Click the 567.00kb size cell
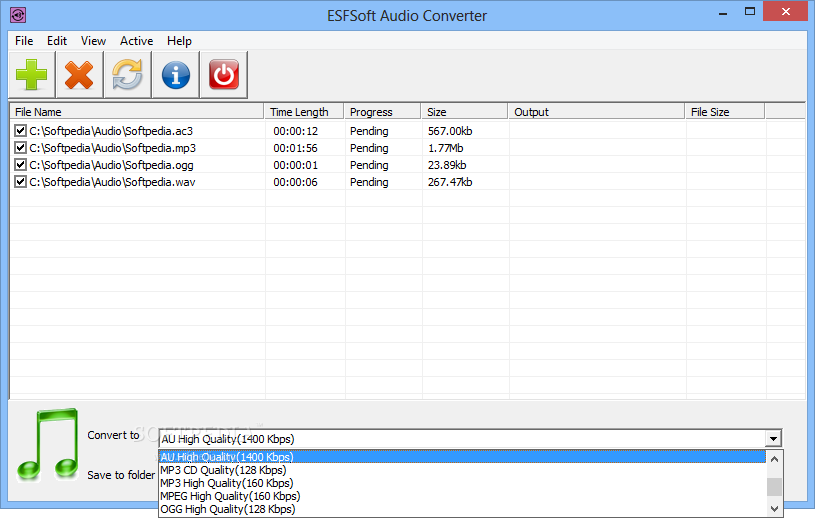Screen dimensions: 815x518 [x=450, y=131]
